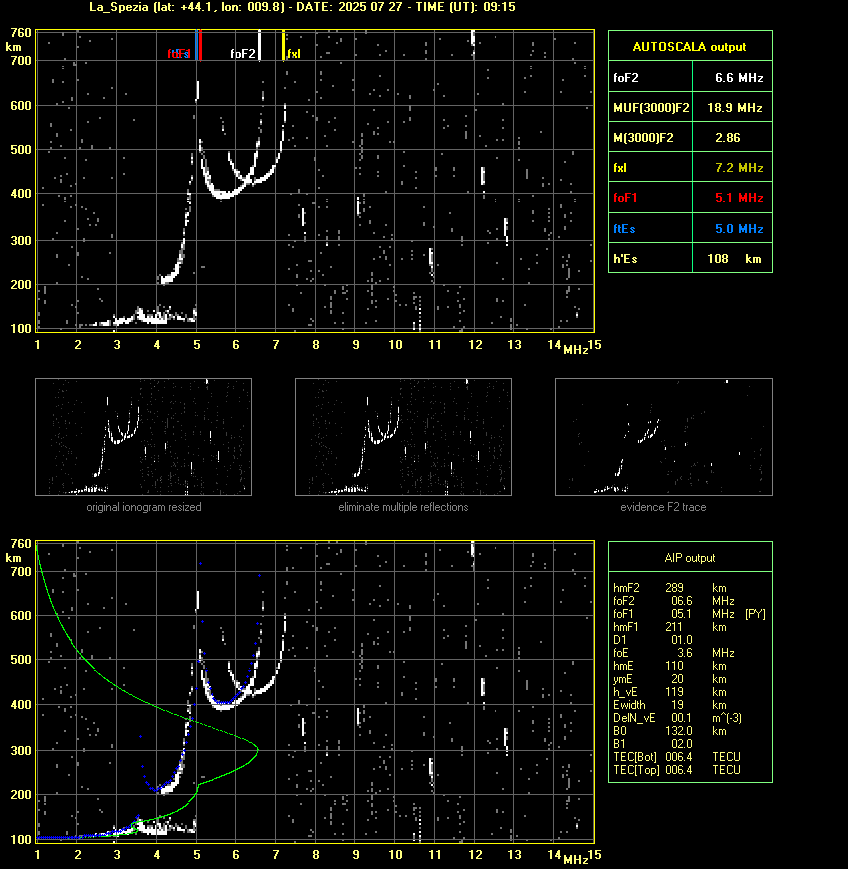Click the B0 row label
This screenshot has width=848, height=869.
[620, 731]
